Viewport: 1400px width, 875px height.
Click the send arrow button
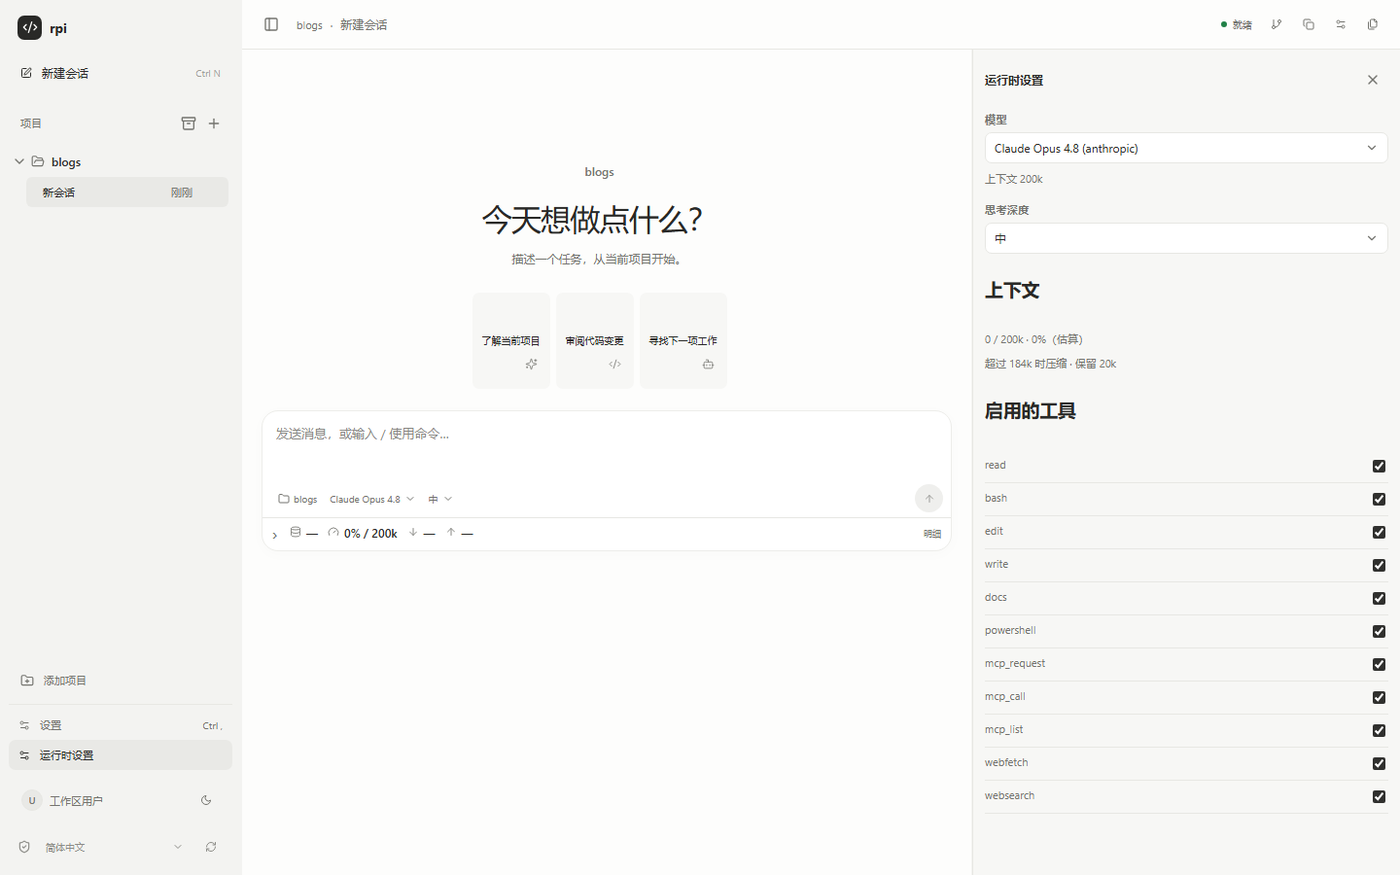click(928, 498)
